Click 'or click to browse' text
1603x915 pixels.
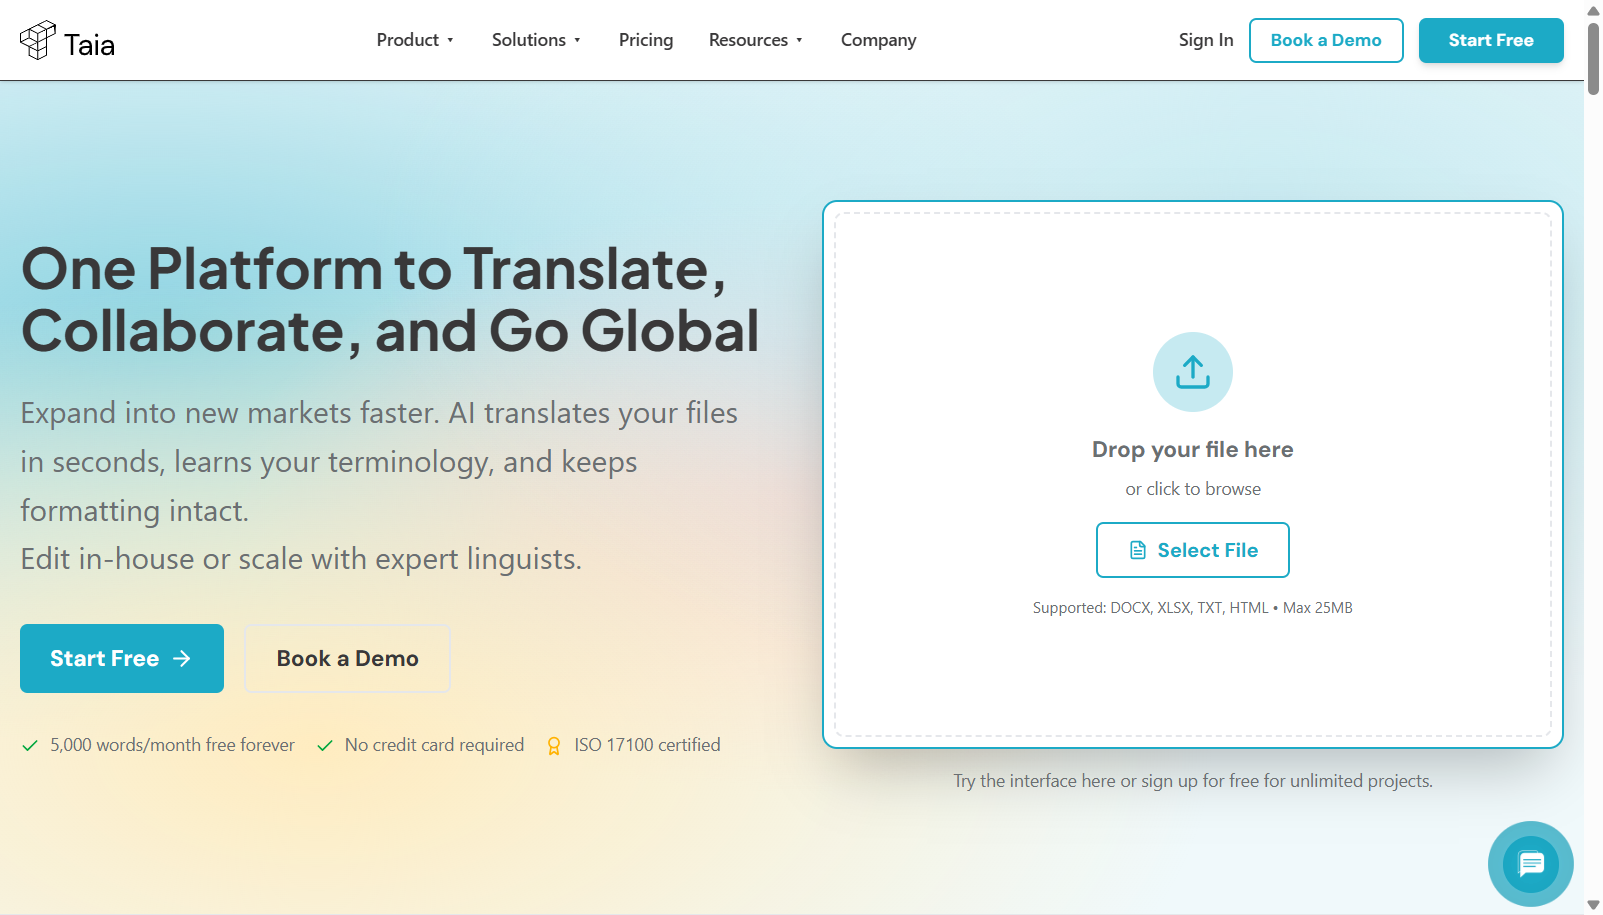1192,489
